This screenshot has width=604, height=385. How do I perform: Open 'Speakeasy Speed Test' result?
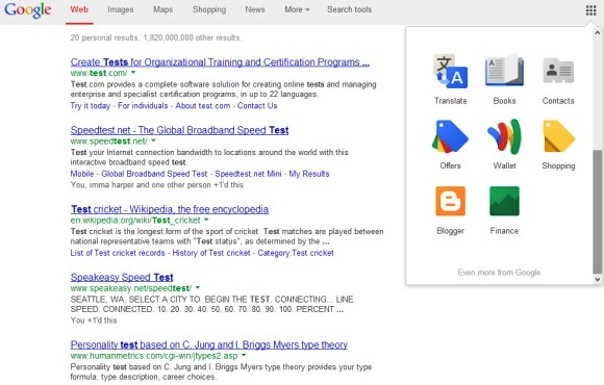(122, 277)
